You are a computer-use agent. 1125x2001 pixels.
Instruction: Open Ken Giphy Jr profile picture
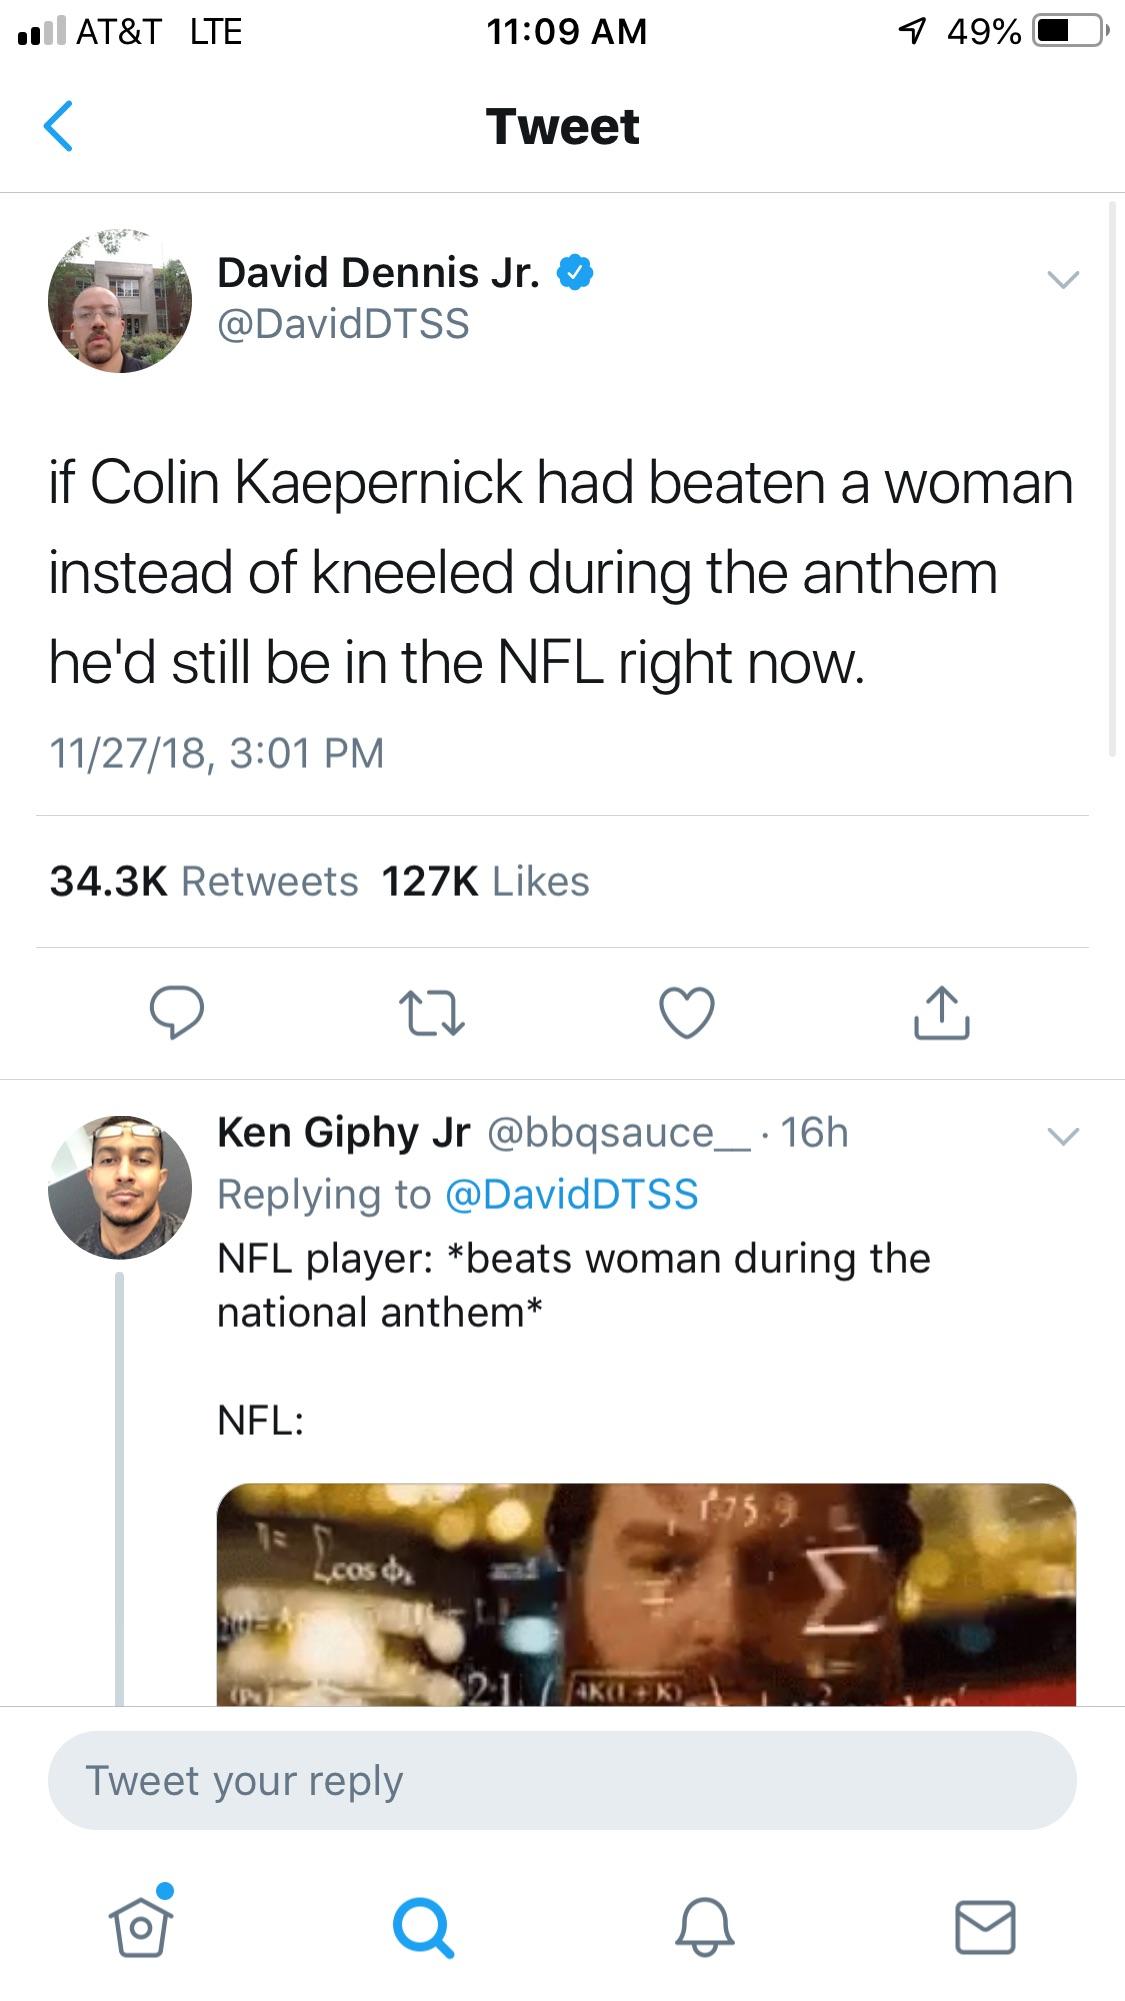(x=120, y=1187)
